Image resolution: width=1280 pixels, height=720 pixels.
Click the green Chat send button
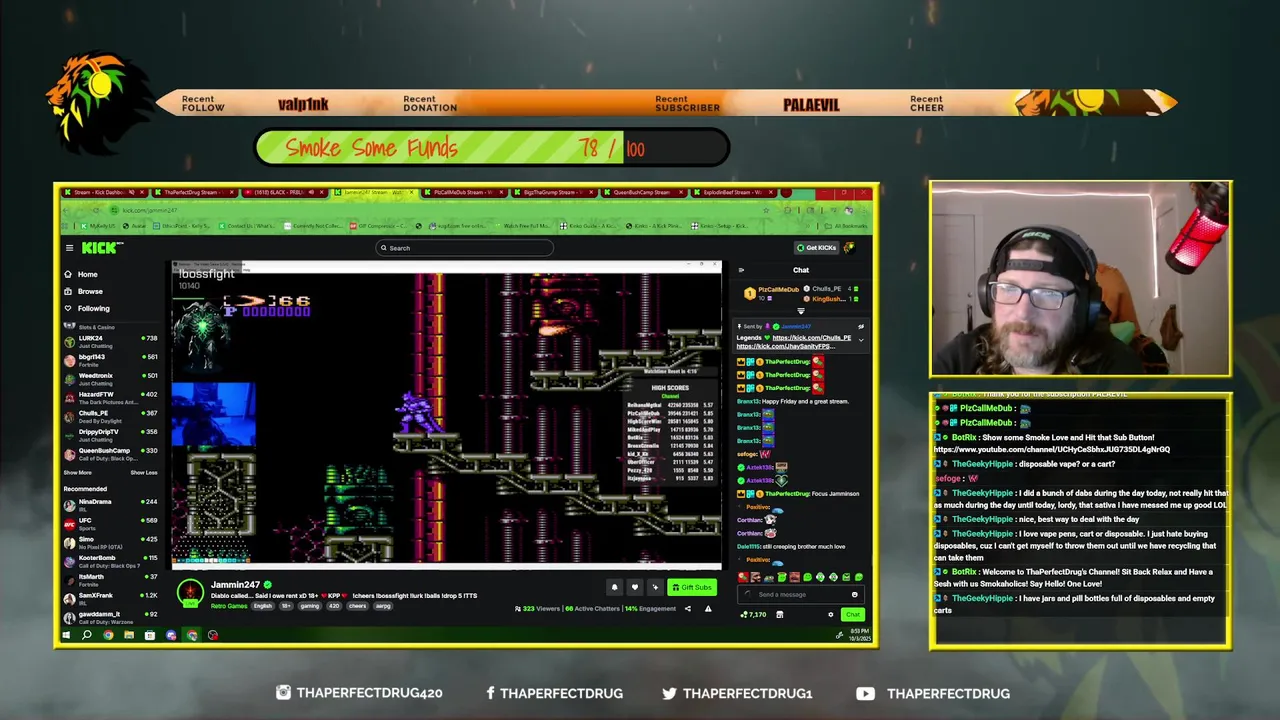[x=852, y=615]
